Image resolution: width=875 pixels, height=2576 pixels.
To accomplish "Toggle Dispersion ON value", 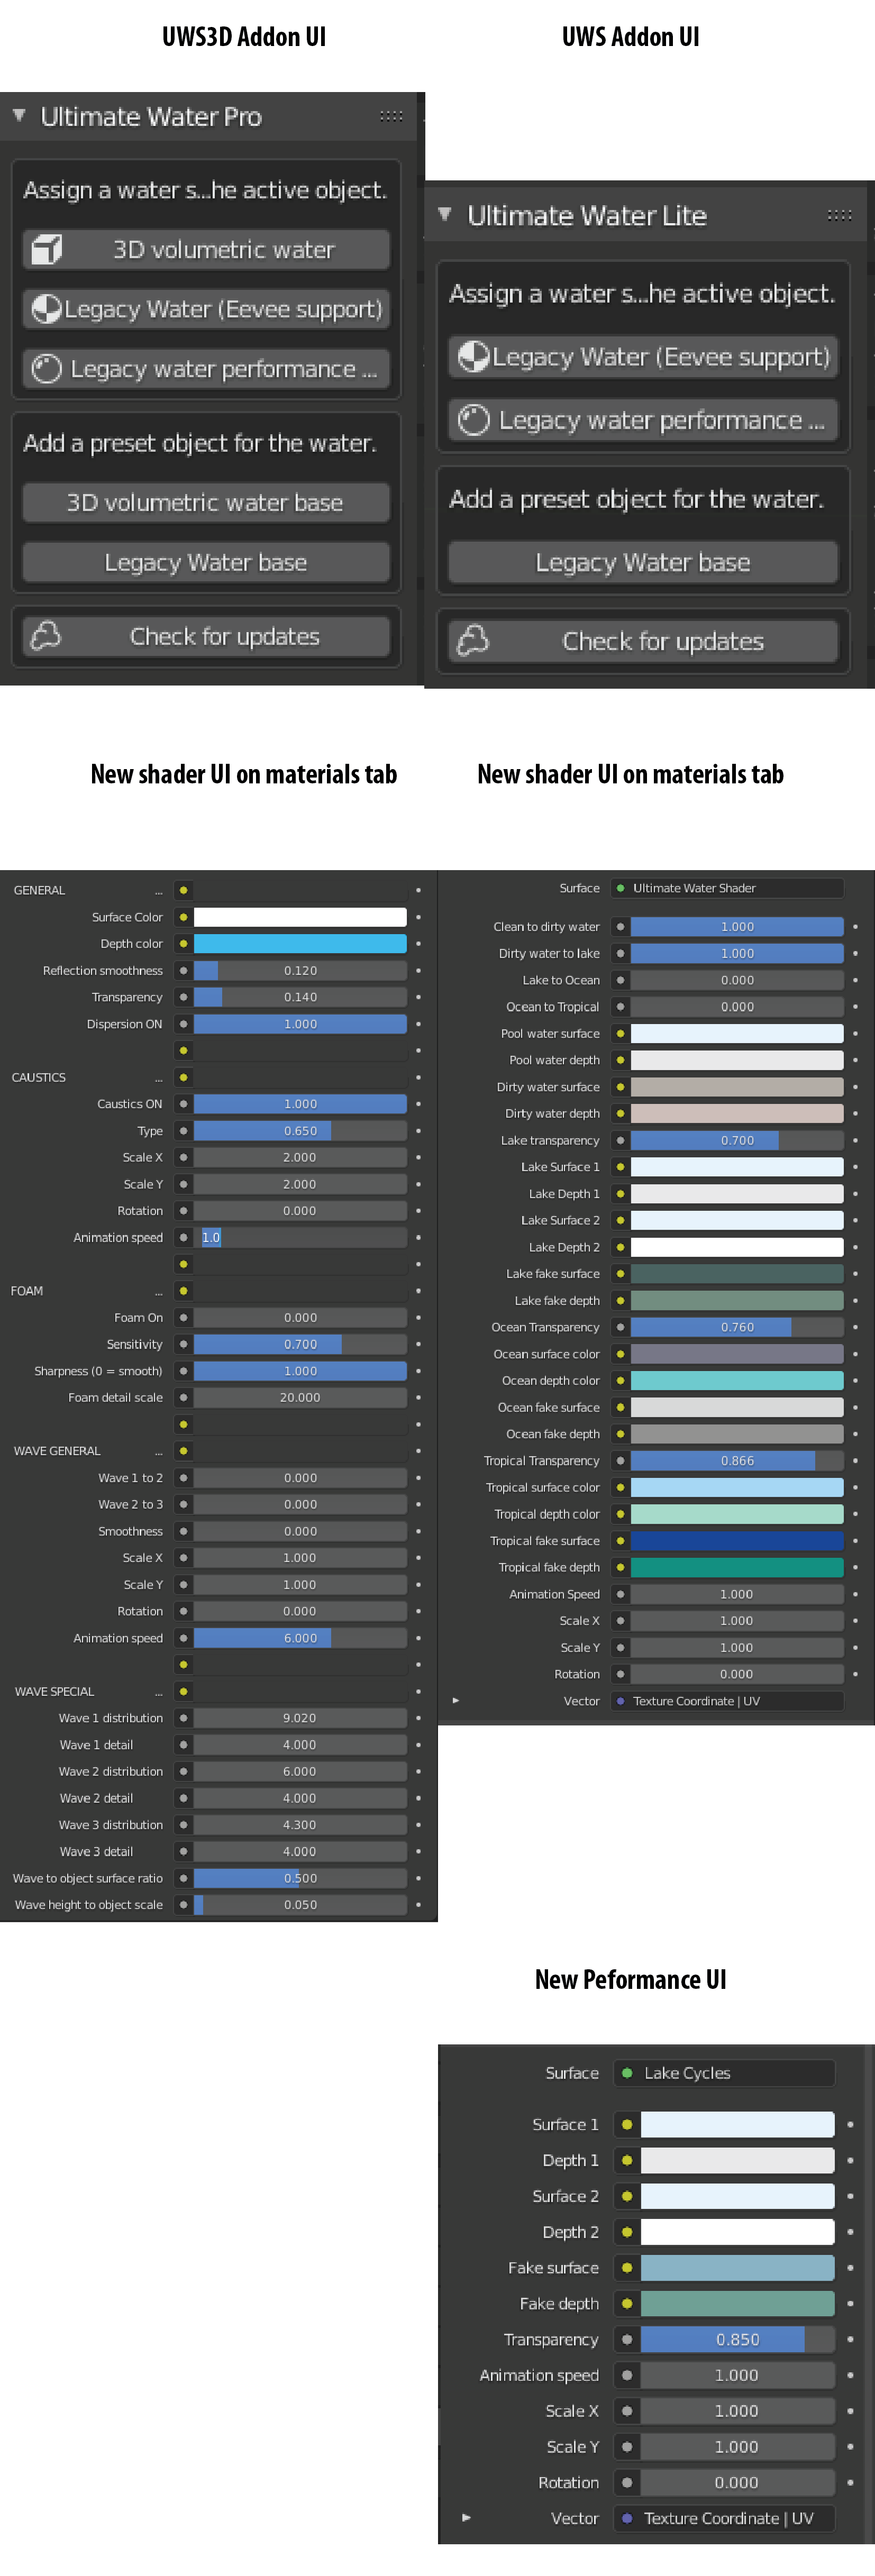I will (x=300, y=1024).
